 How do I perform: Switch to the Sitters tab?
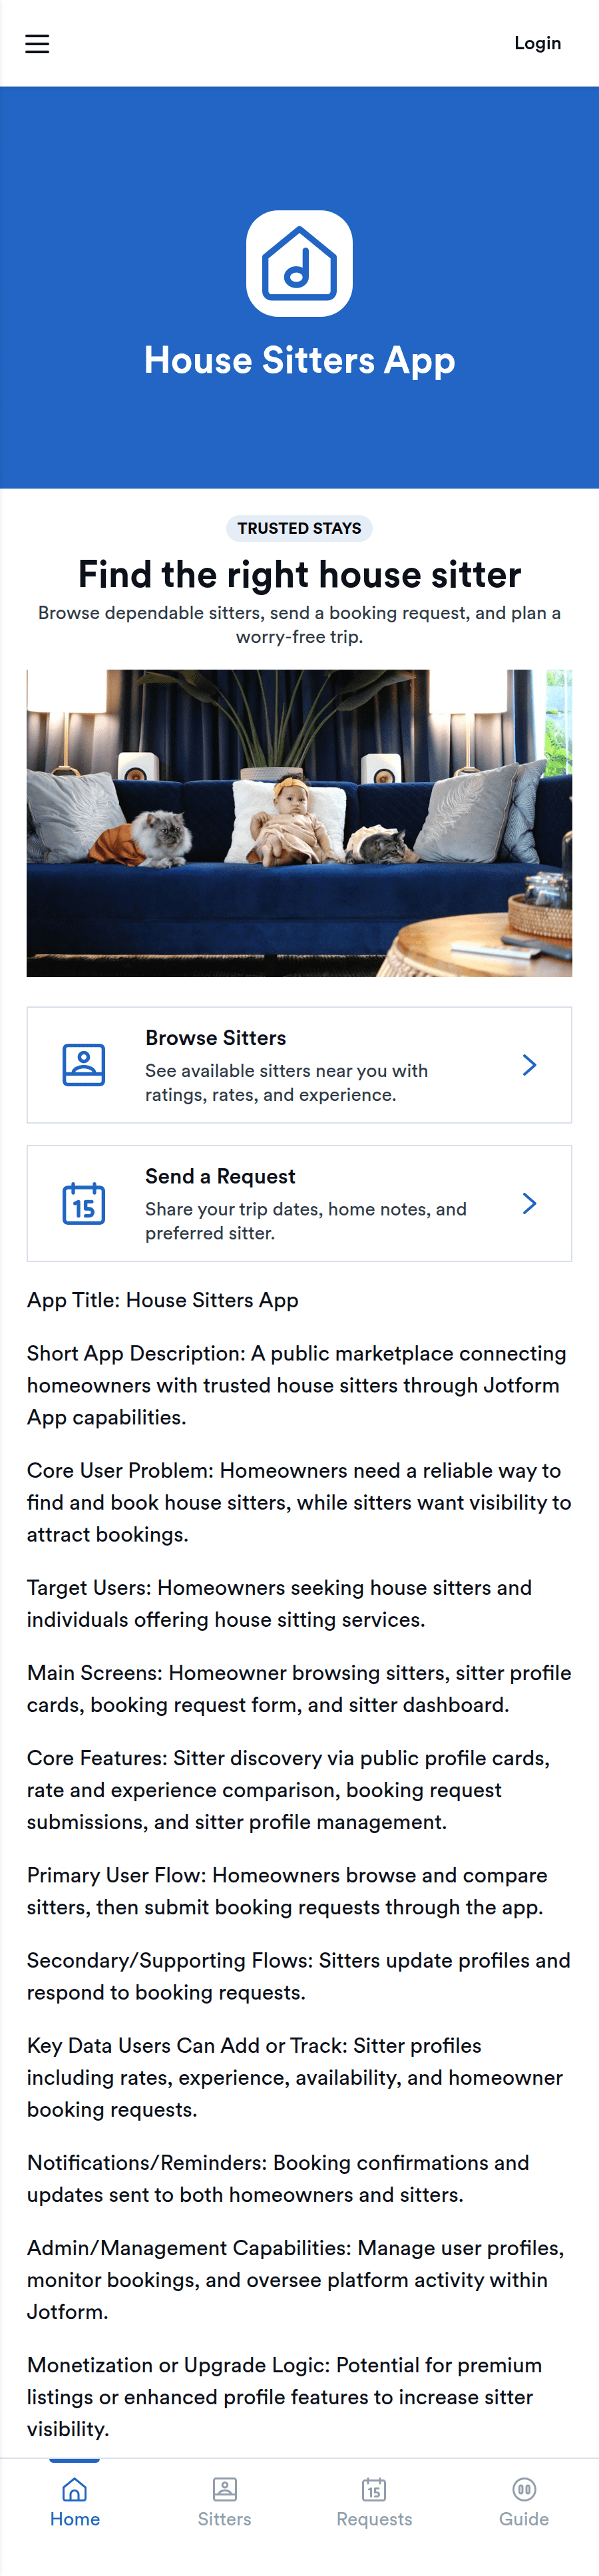click(224, 2503)
